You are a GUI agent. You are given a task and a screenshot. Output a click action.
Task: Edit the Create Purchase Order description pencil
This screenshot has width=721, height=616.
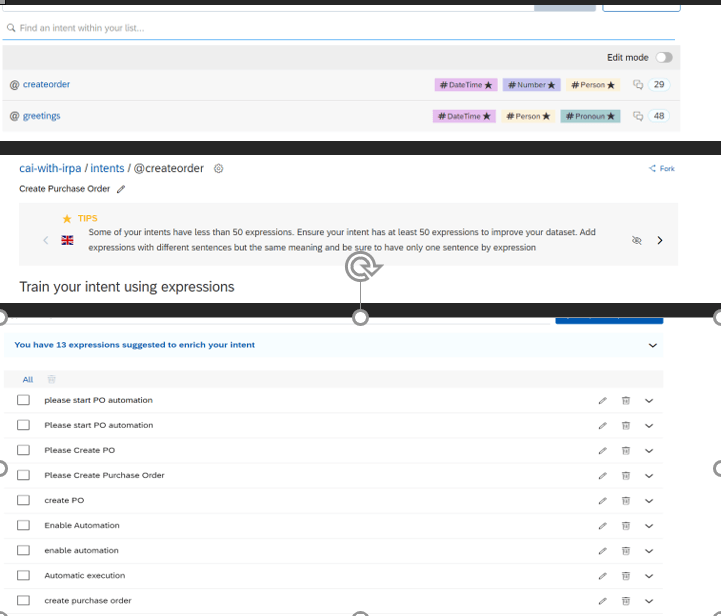tap(121, 189)
